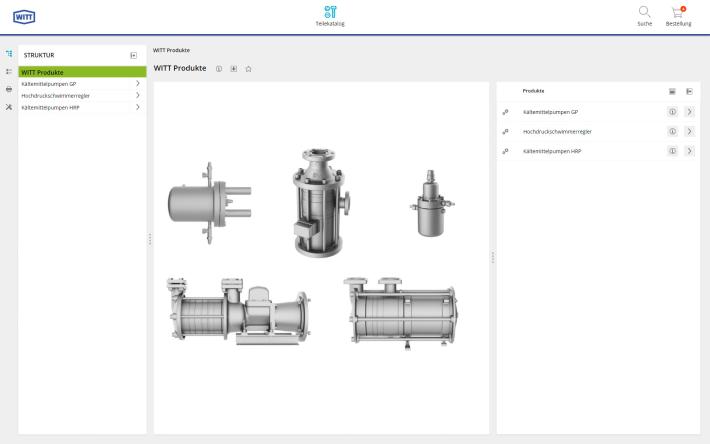Viewport: 710px width, 444px height.
Task: Expand Kältemittelpumpen HRP tree chevron
Action: [138, 107]
